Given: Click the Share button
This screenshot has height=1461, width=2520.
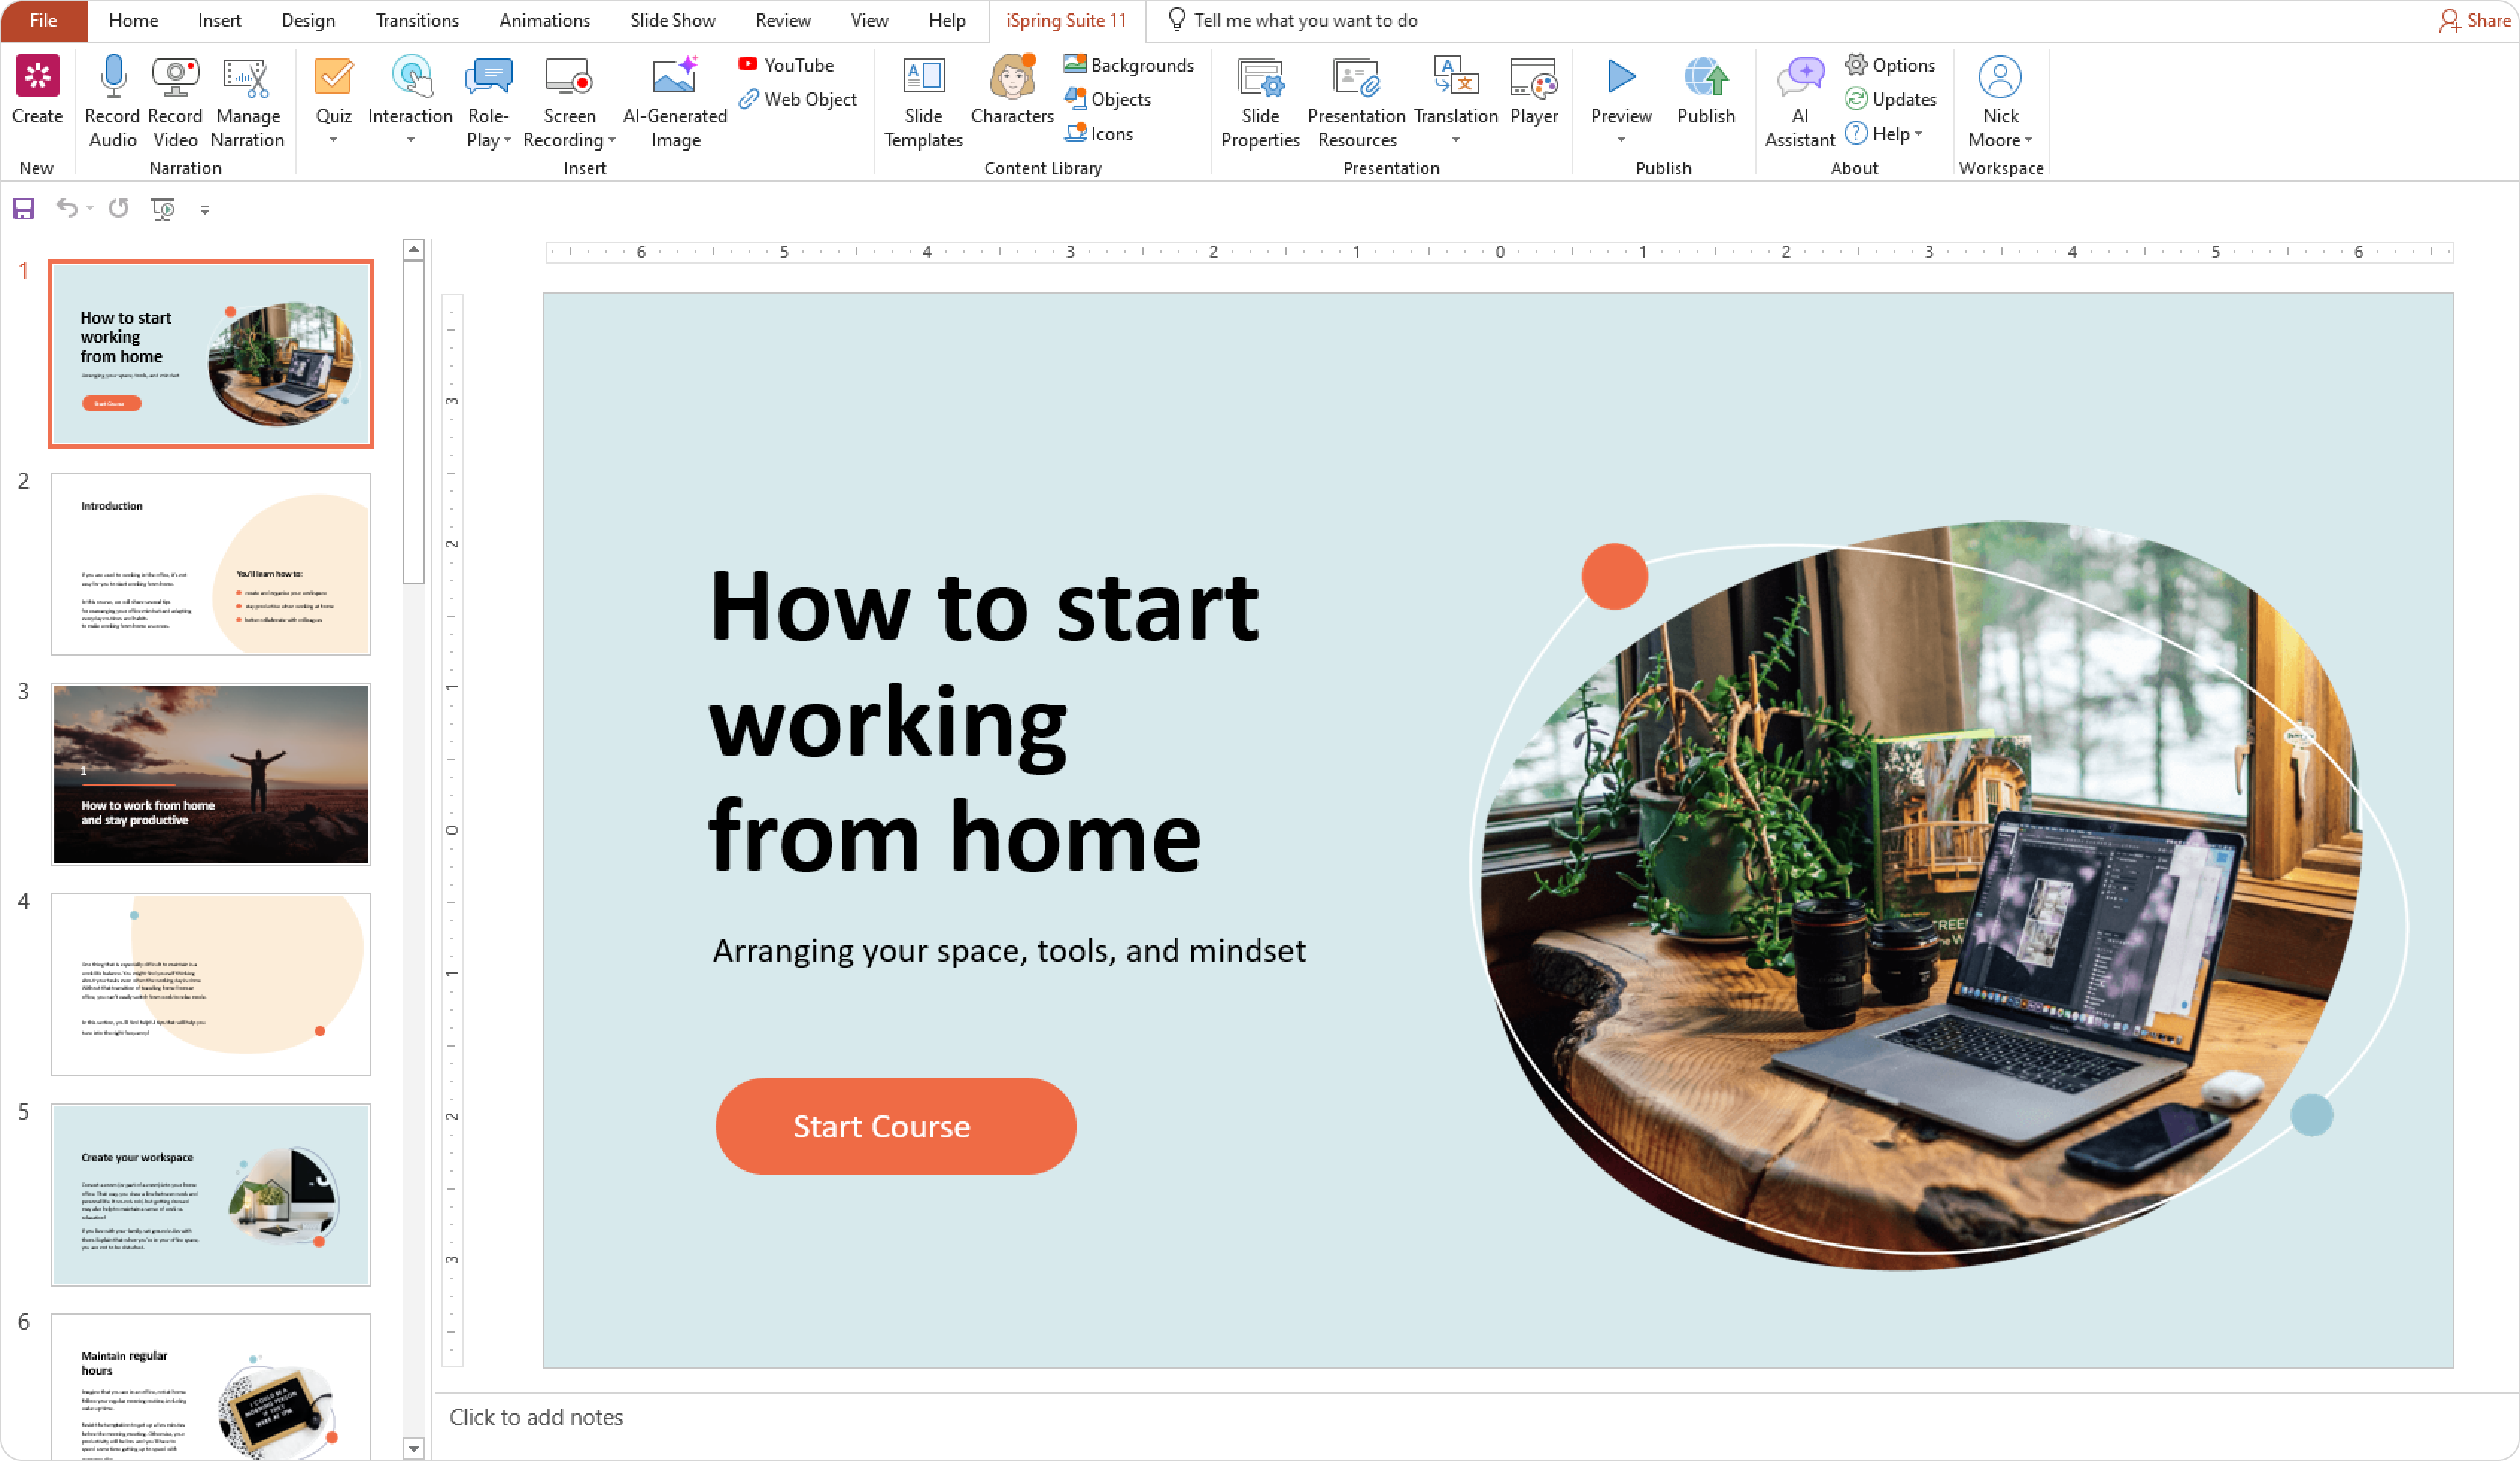Looking at the screenshot, I should [2476, 20].
